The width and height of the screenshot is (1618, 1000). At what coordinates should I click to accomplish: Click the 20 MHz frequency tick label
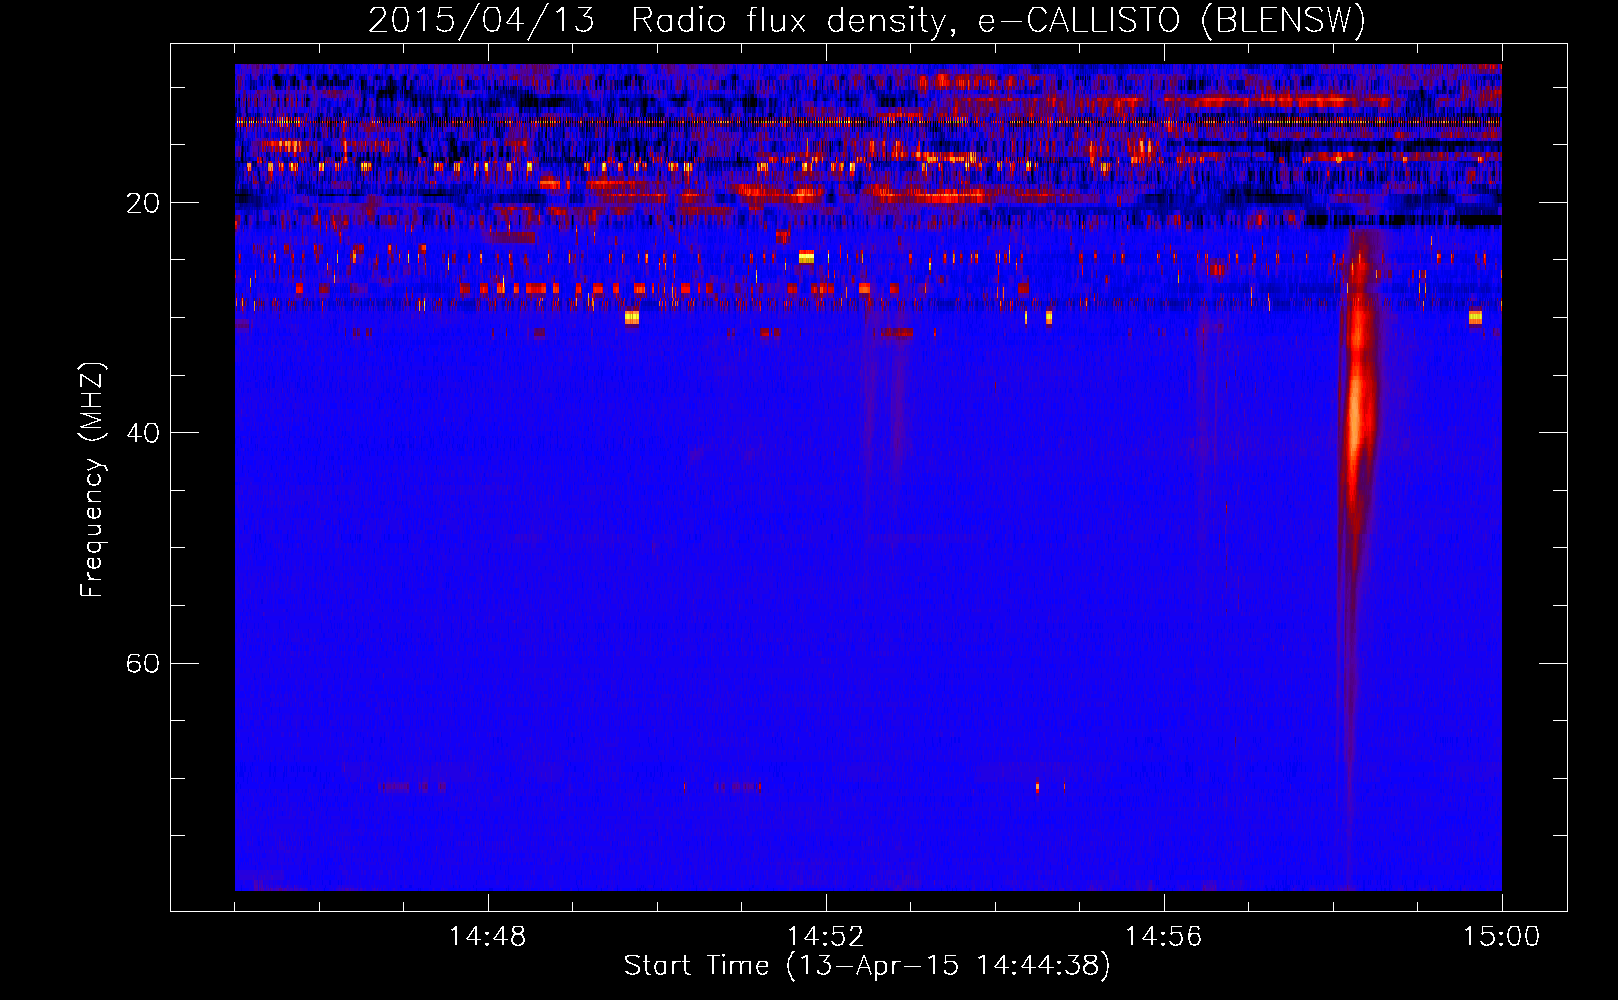click(x=142, y=203)
